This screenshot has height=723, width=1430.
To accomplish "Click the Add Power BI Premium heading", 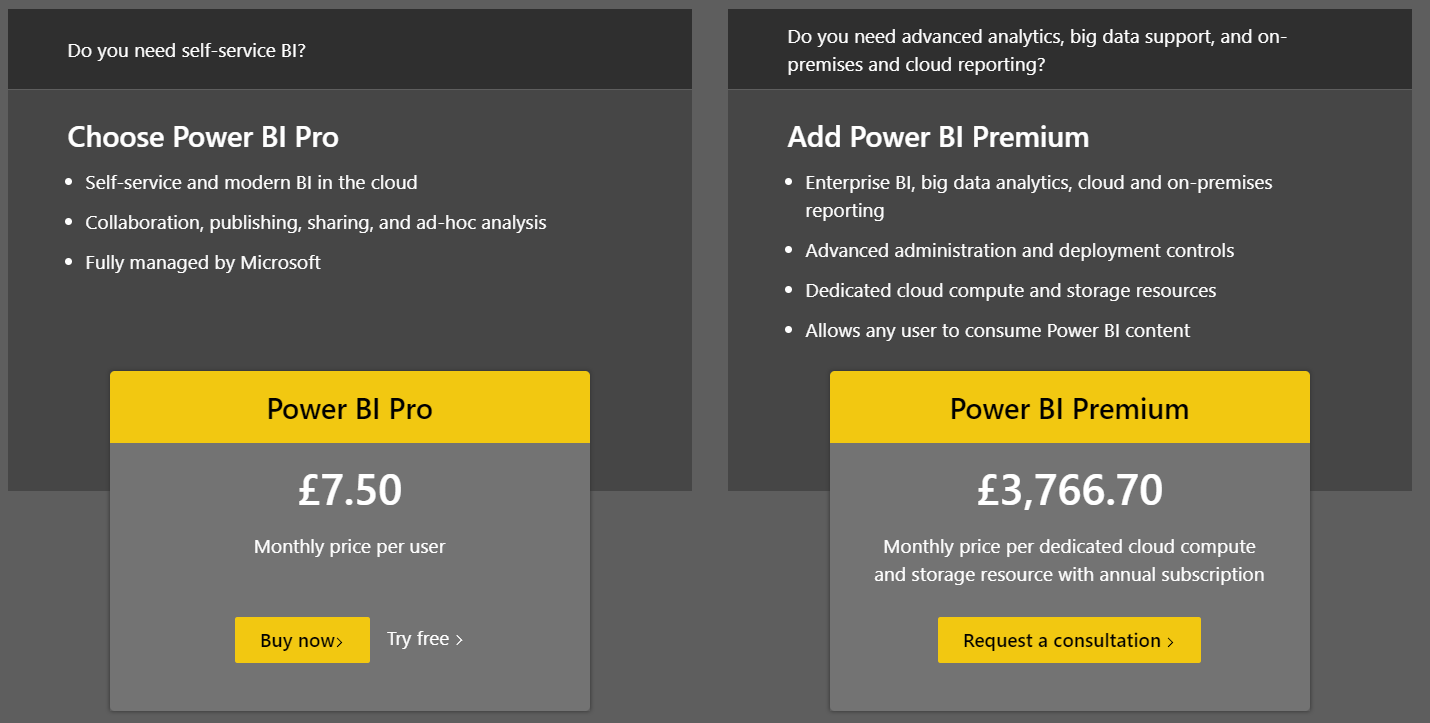I will click(938, 137).
